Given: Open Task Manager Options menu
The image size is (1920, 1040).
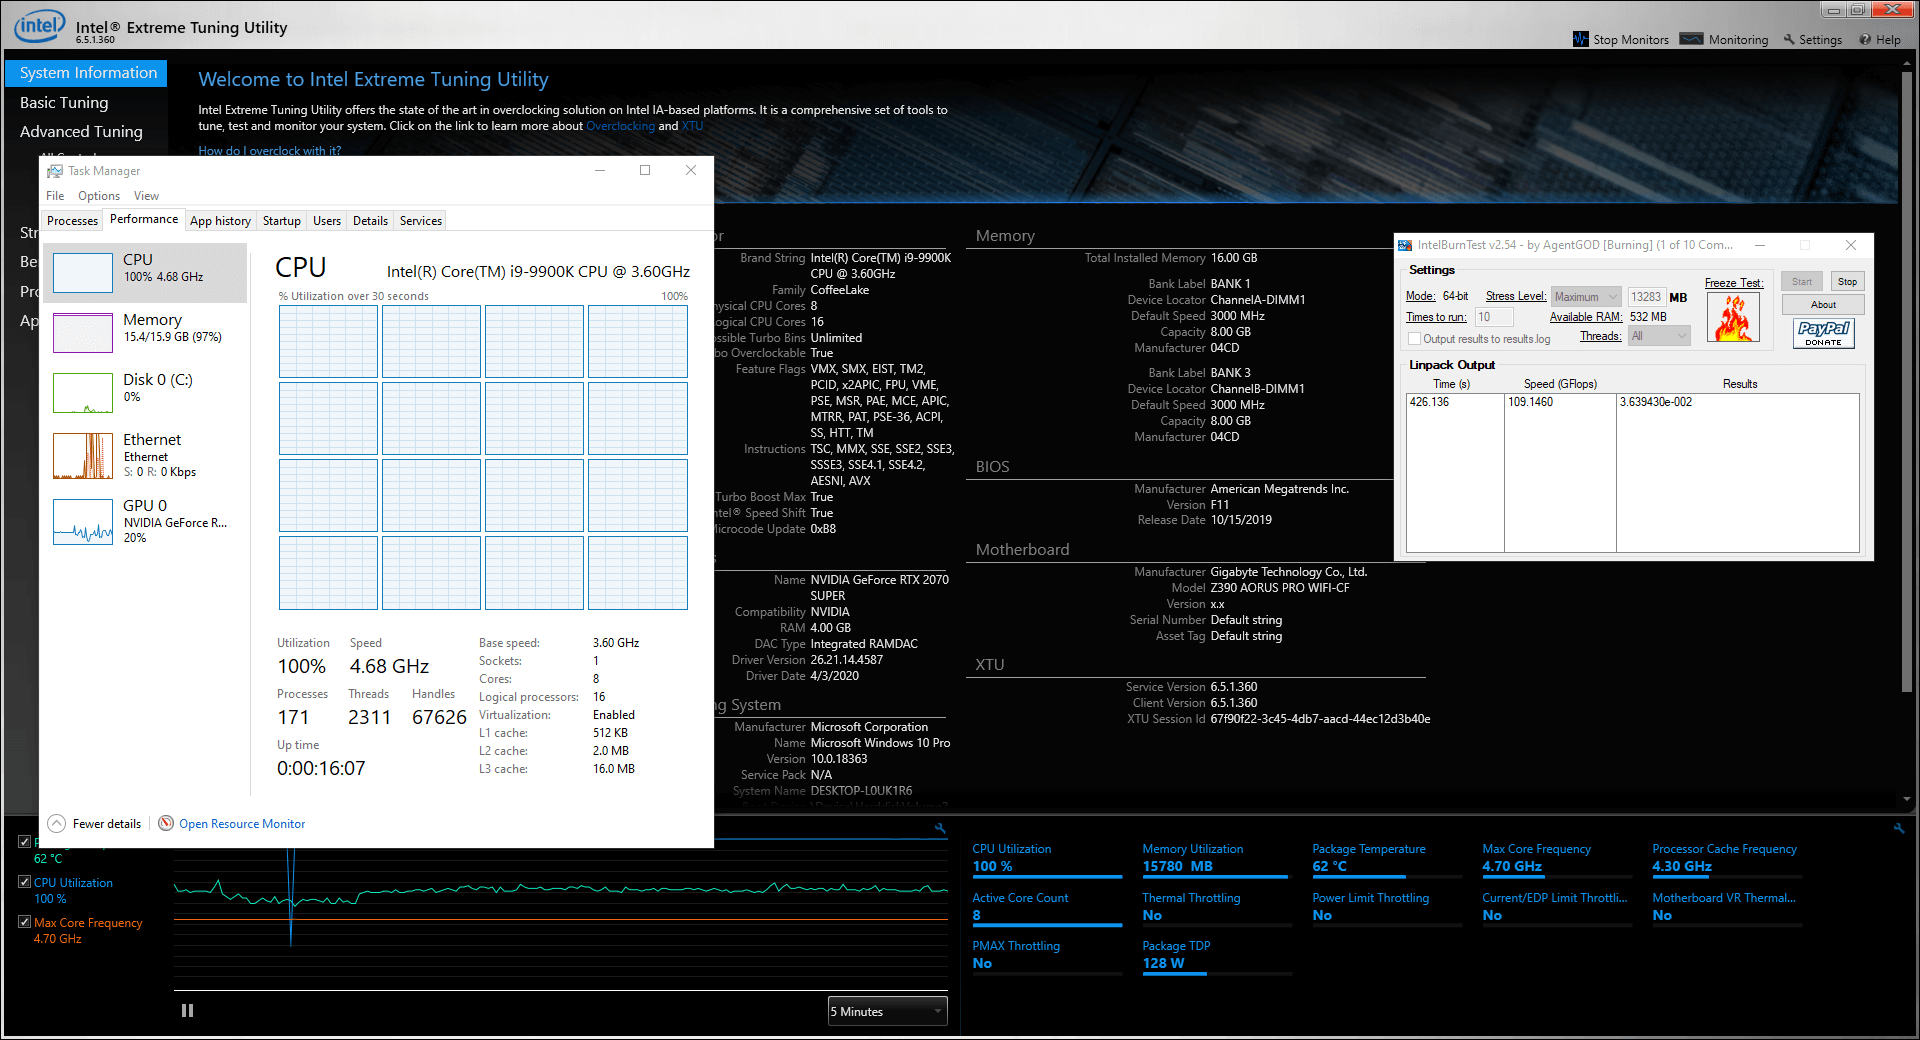Looking at the screenshot, I should tap(98, 196).
